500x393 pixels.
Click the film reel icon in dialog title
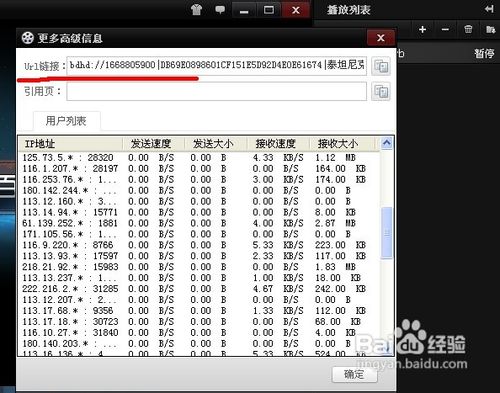coord(28,38)
